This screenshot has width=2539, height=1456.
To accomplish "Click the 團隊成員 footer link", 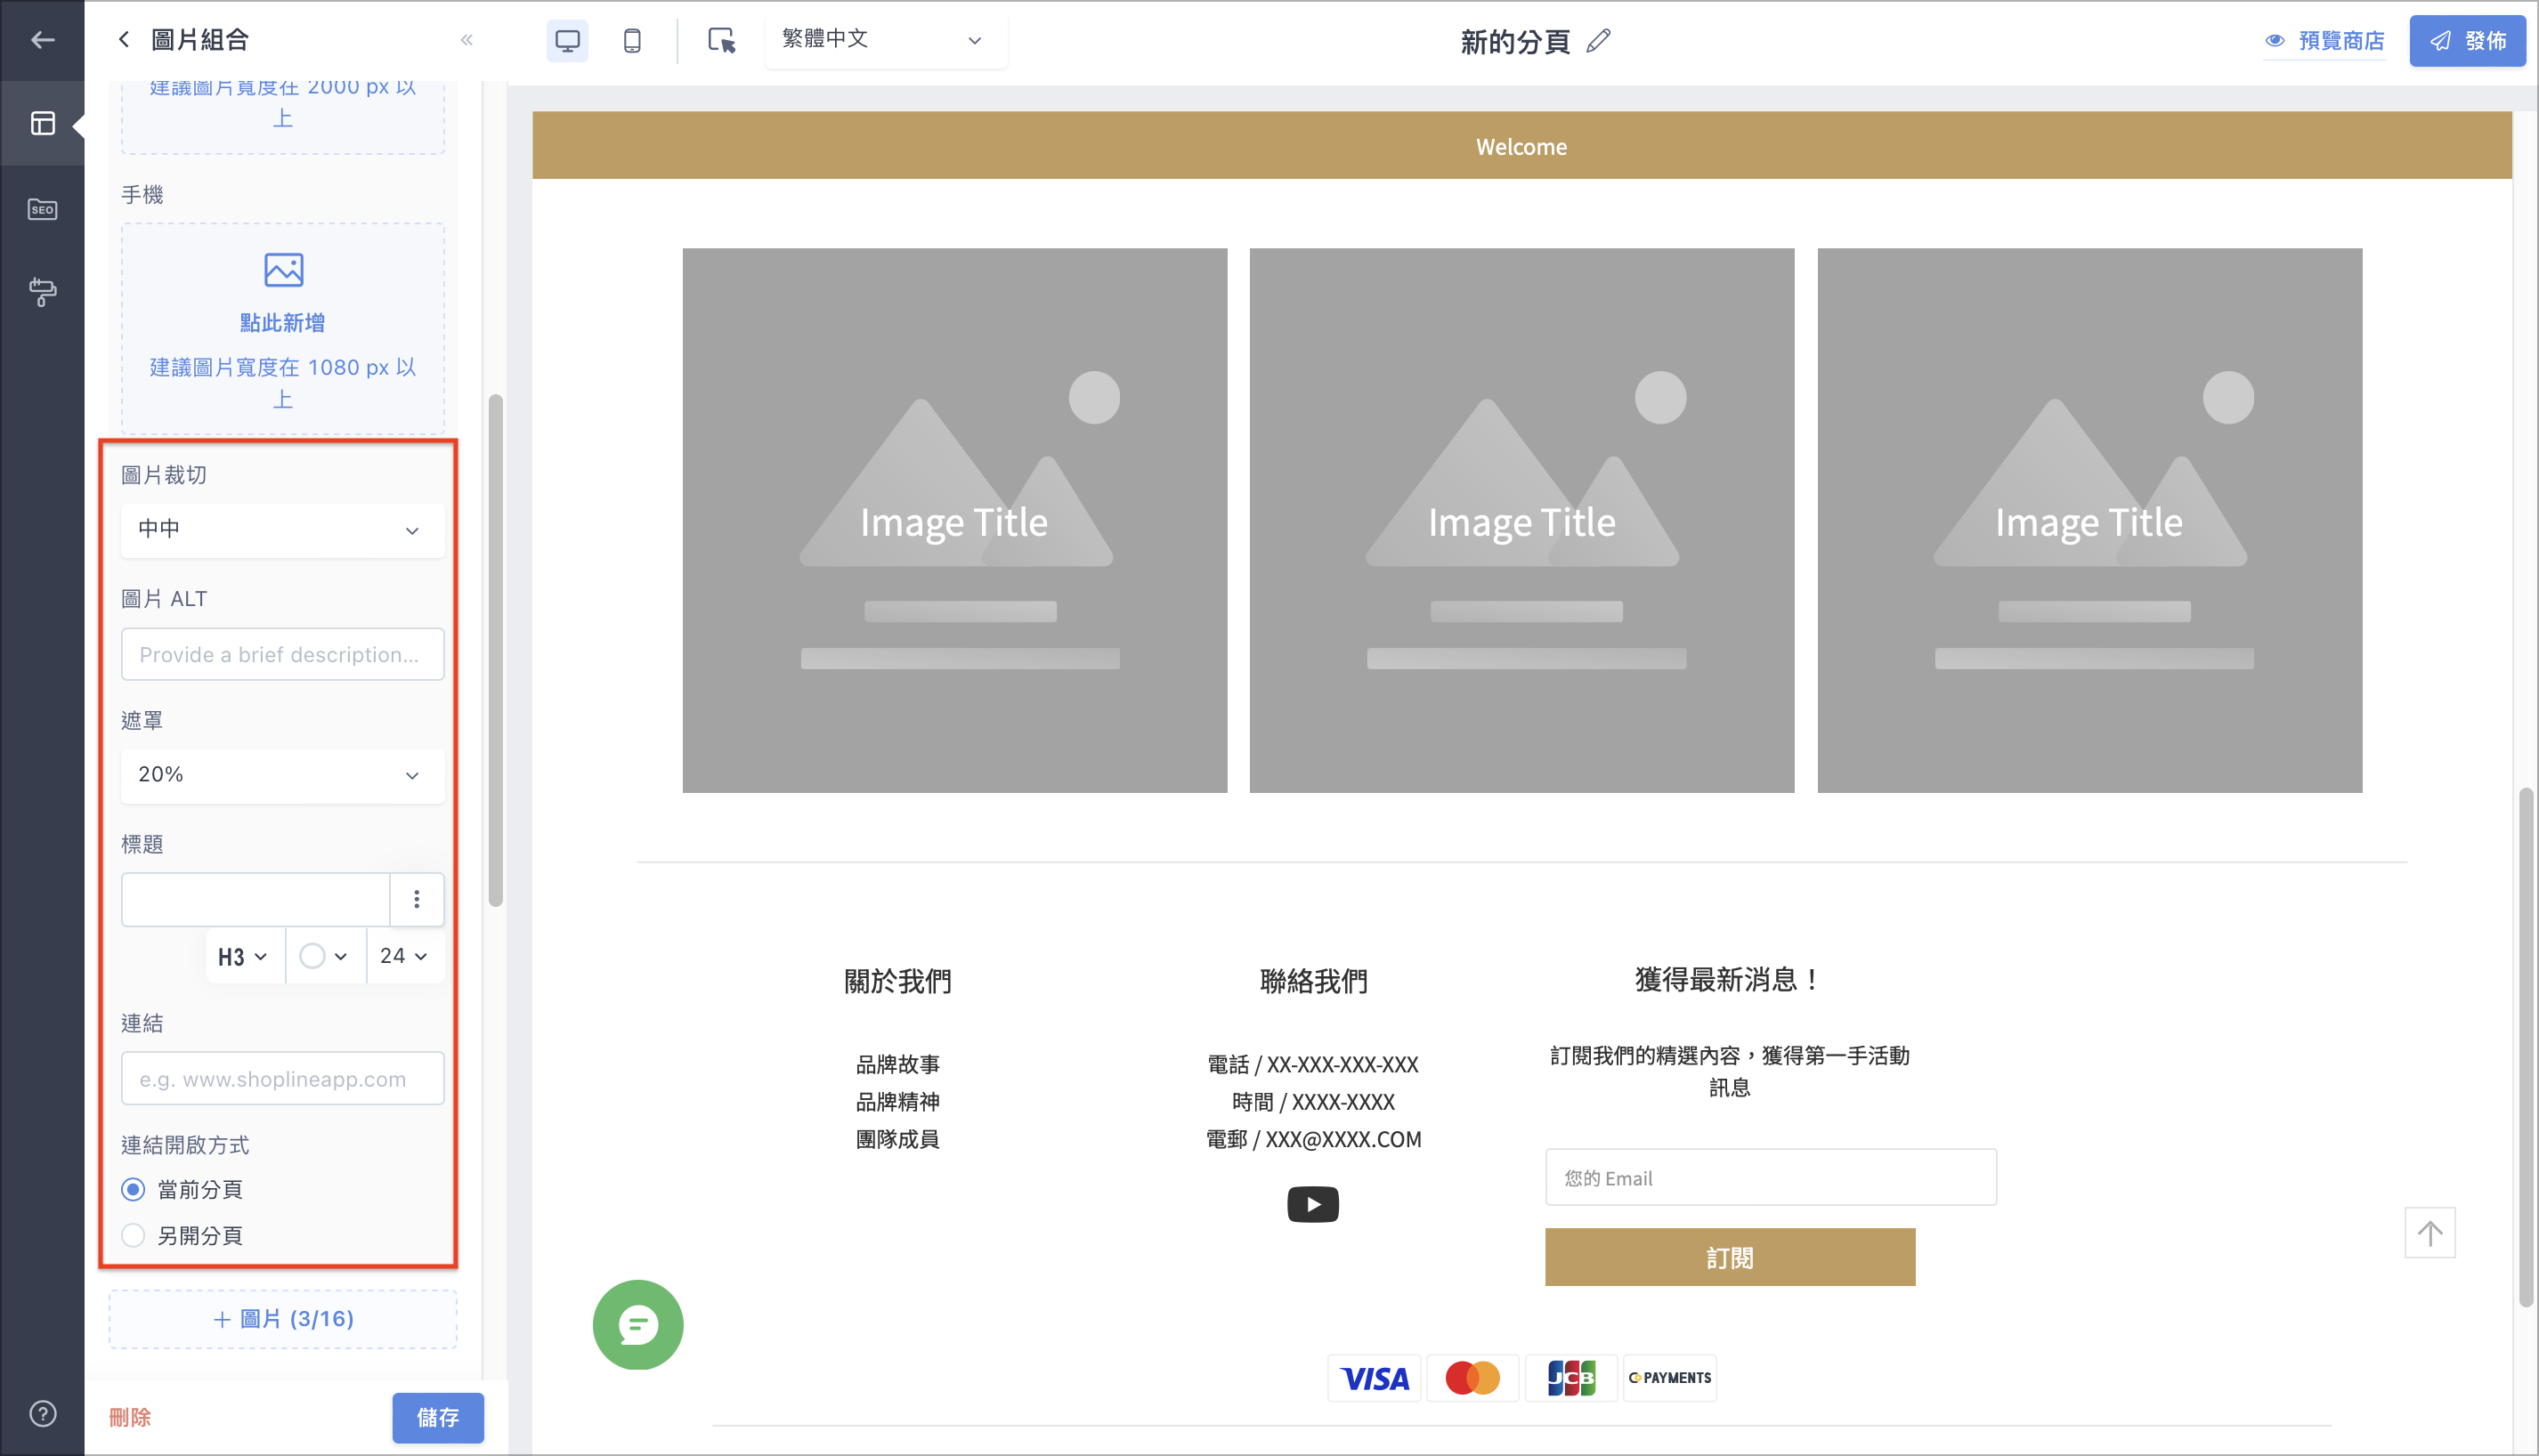I will pos(898,1139).
